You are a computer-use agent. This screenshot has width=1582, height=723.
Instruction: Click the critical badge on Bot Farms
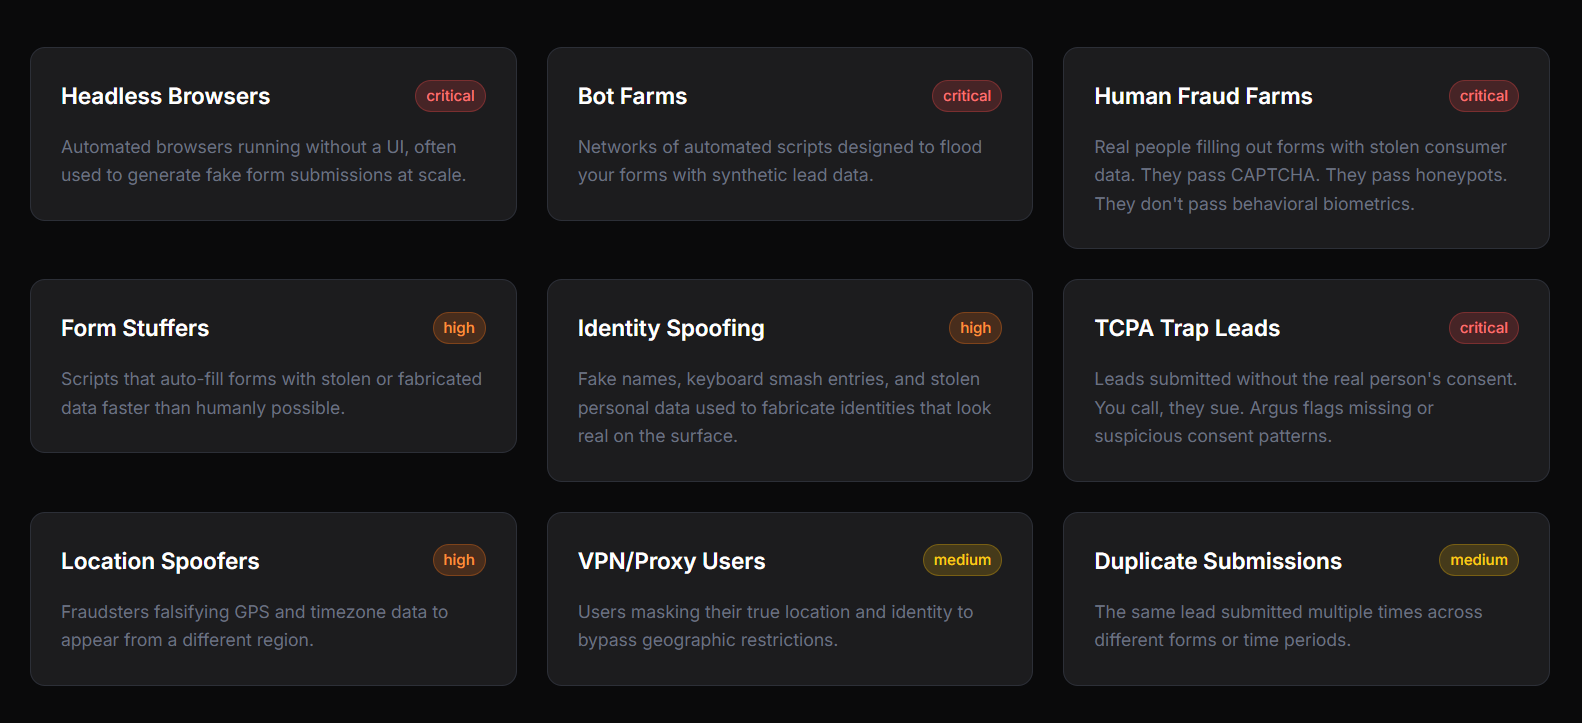tap(966, 96)
